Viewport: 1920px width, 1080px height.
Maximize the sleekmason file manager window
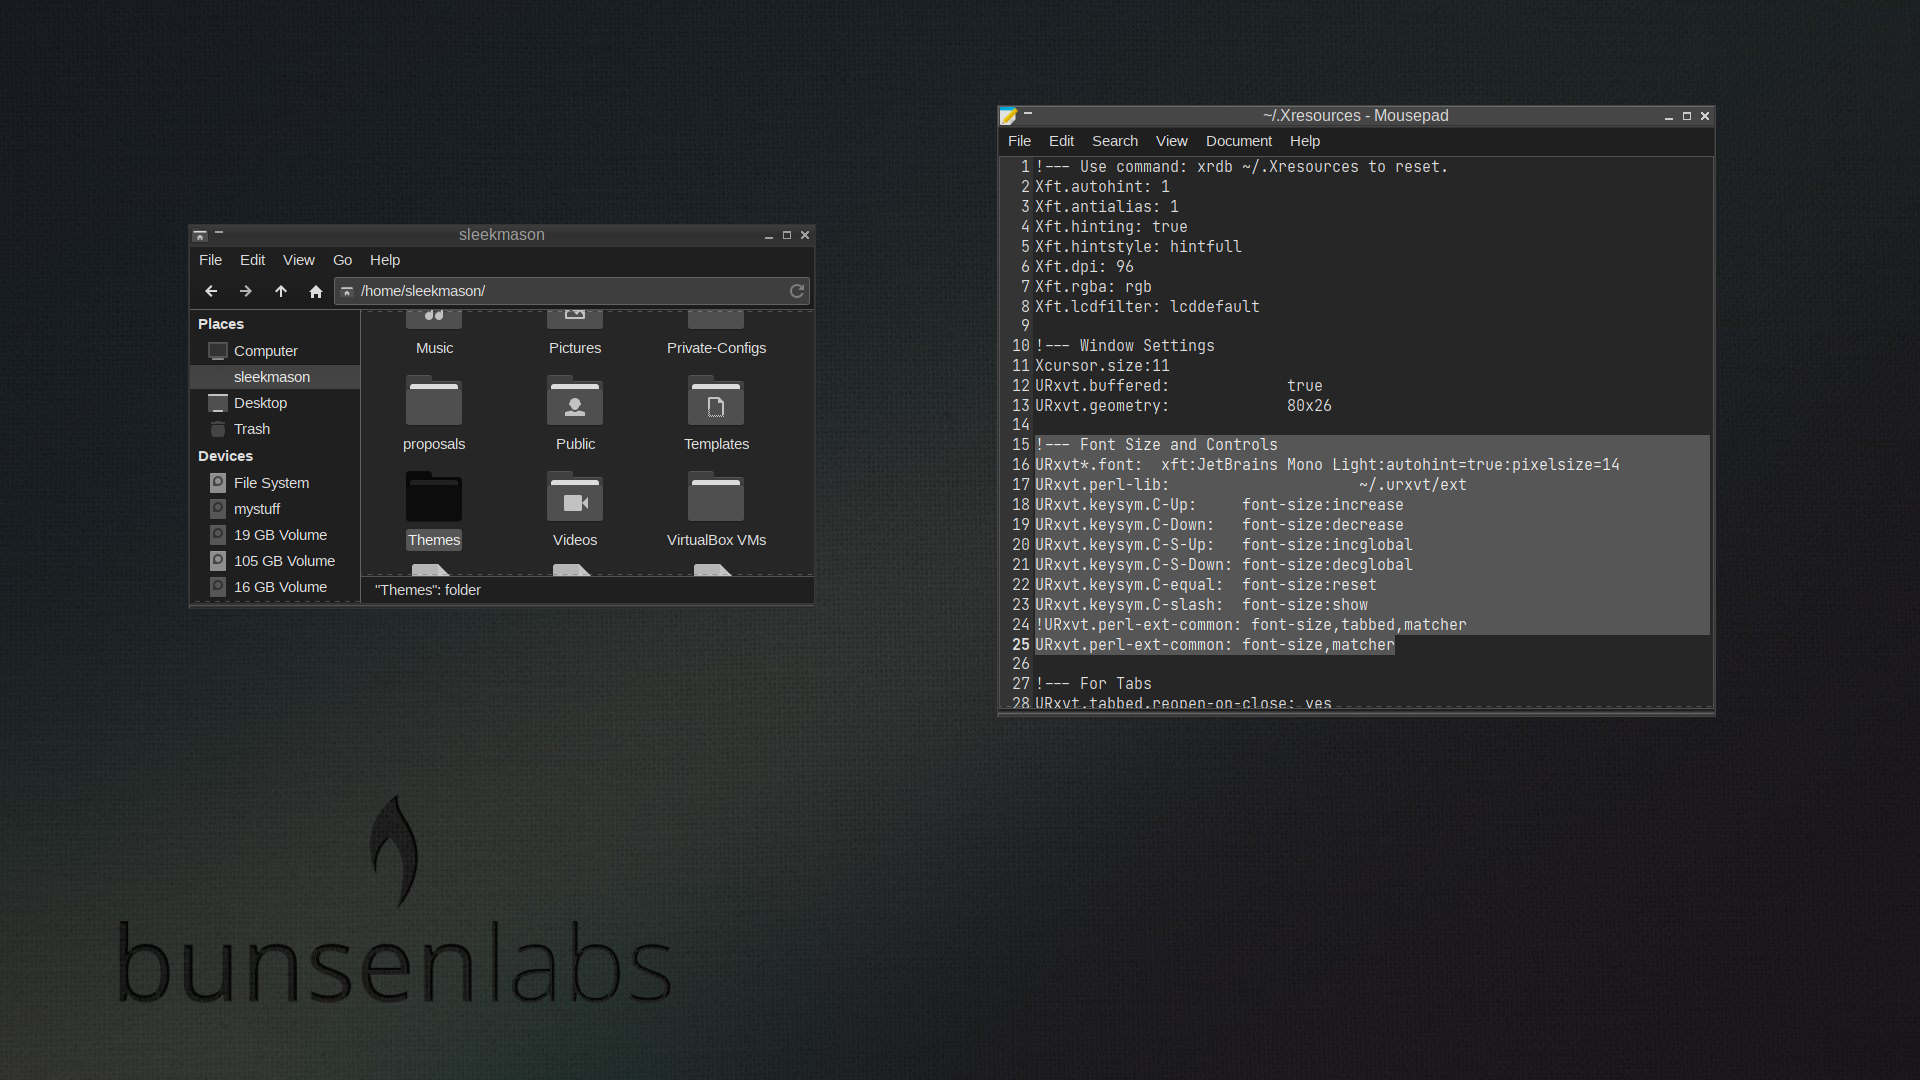(787, 236)
